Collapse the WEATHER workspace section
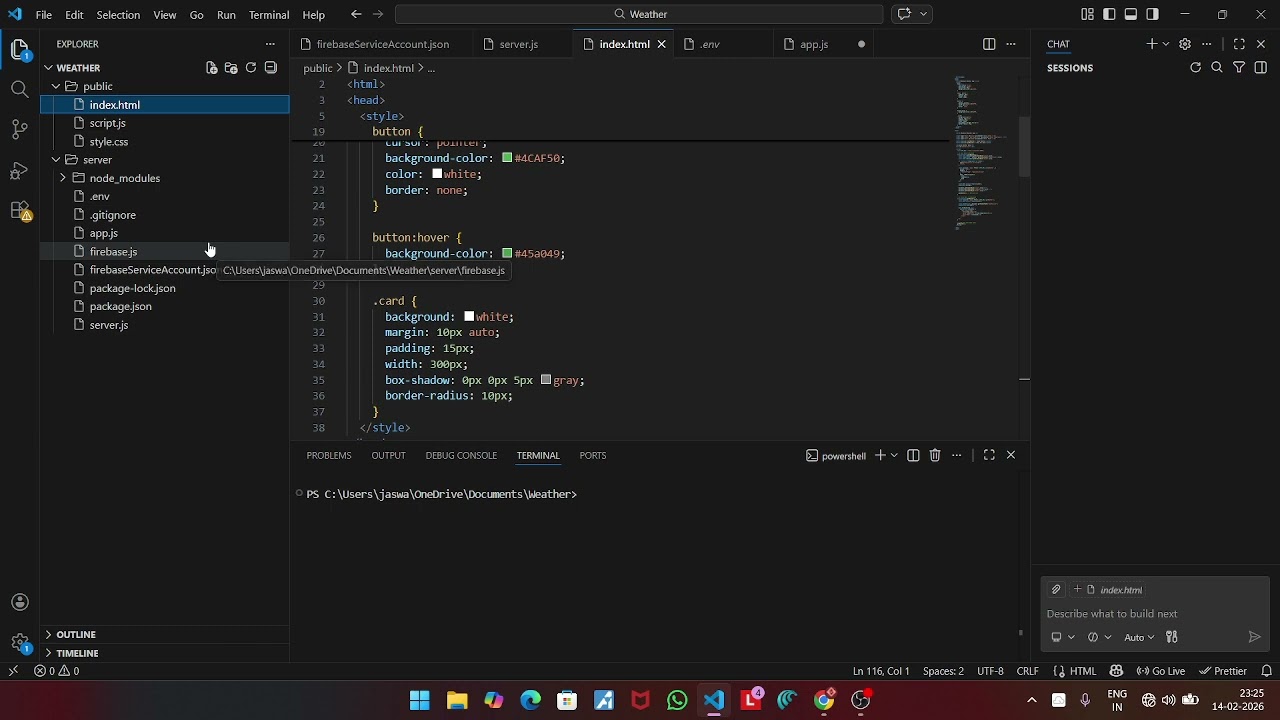 coord(48,68)
